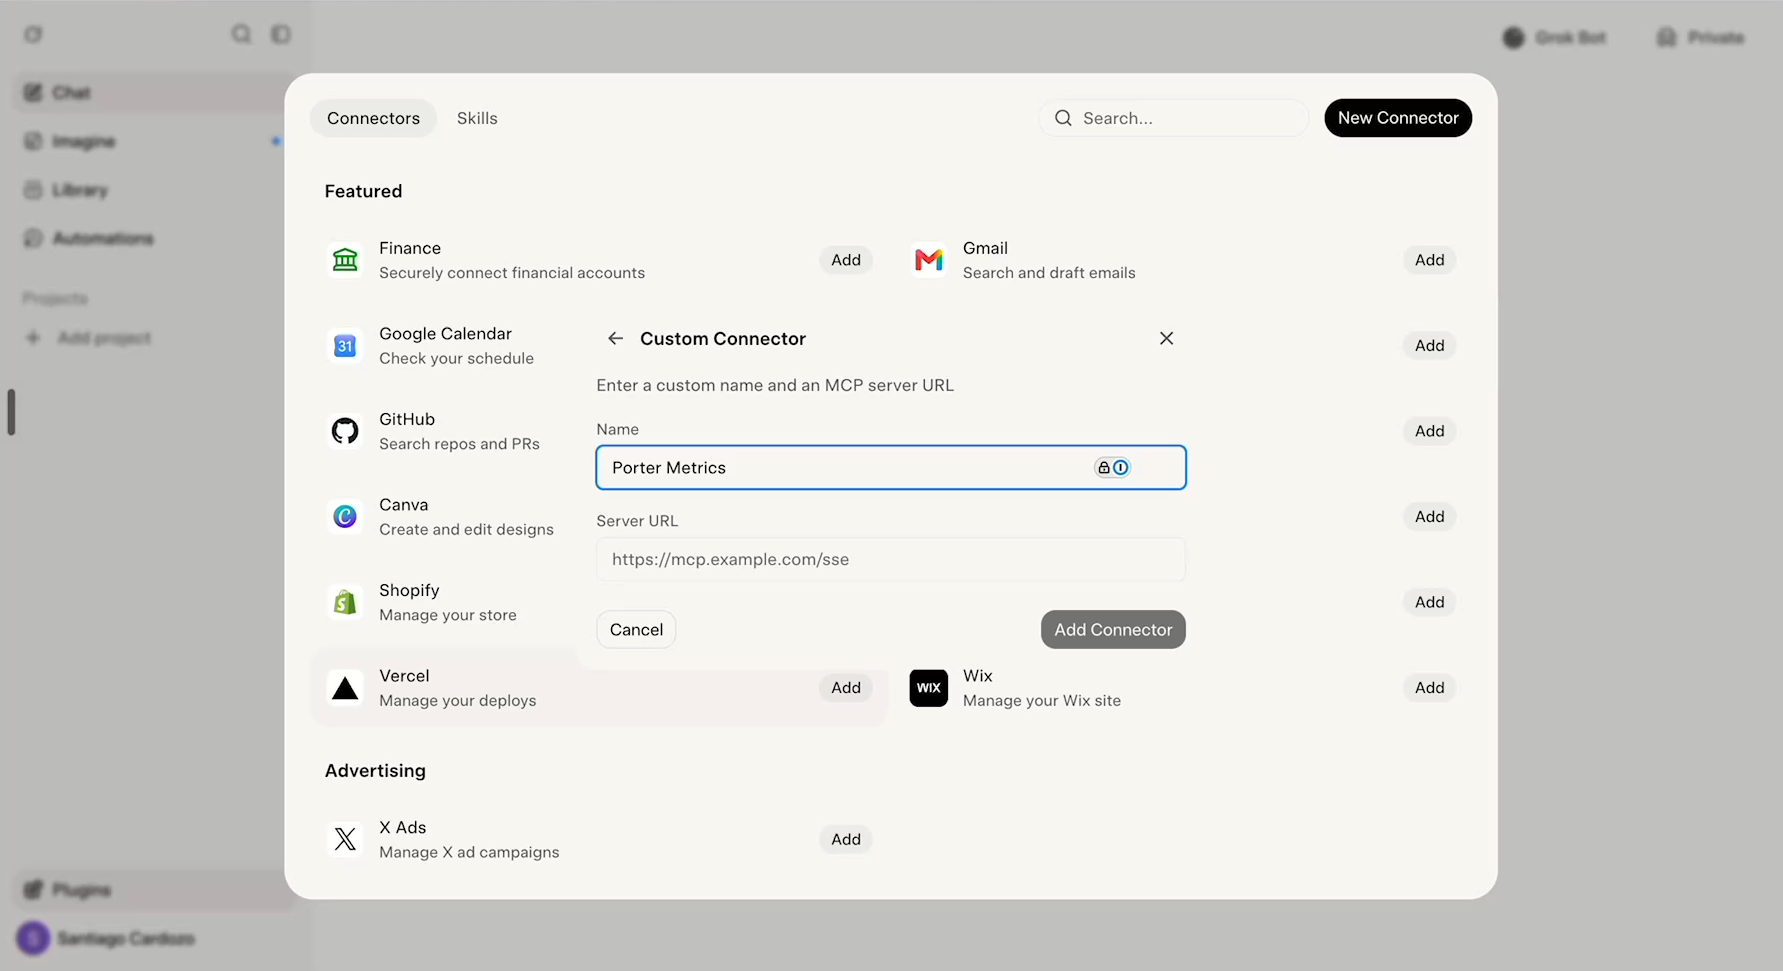Viewport: 1783px width, 971px height.
Task: Click the Wix logo icon
Action: (x=929, y=688)
